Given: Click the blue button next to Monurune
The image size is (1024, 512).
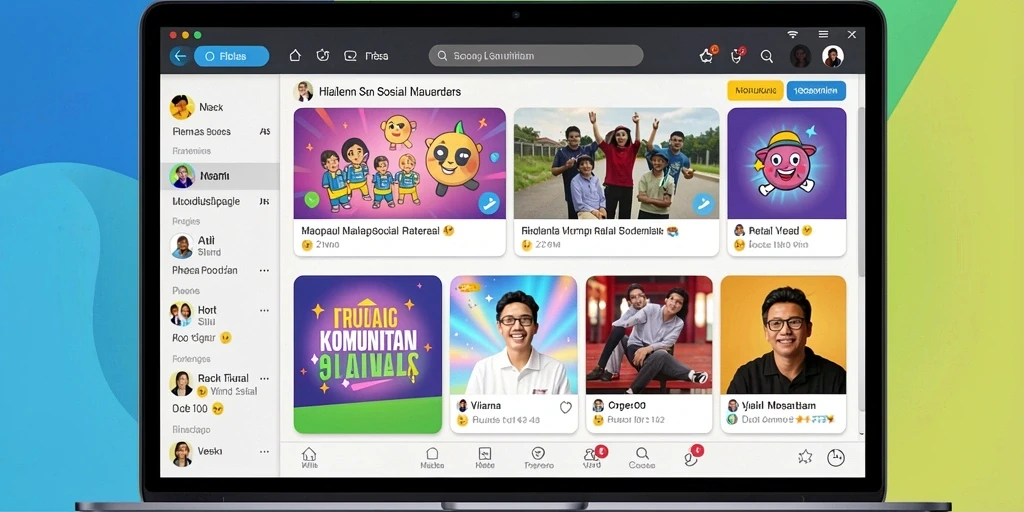Looking at the screenshot, I should click(x=816, y=91).
